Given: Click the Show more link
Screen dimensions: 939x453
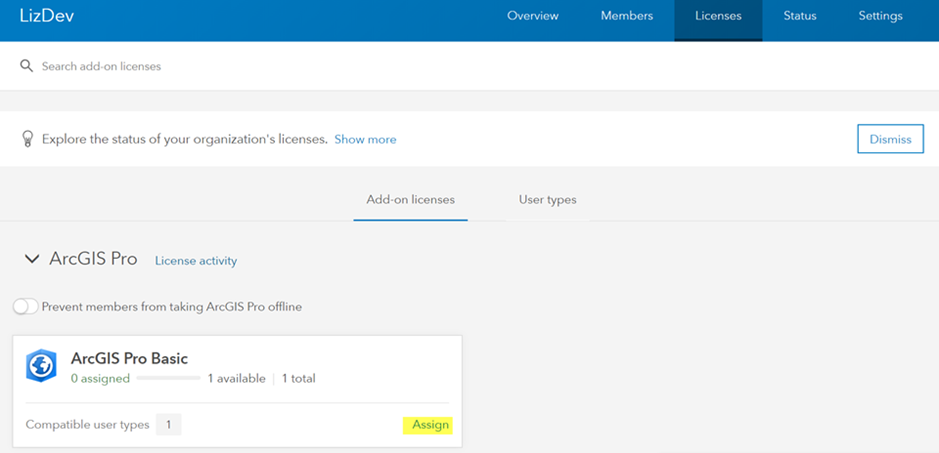Looking at the screenshot, I should 365,139.
